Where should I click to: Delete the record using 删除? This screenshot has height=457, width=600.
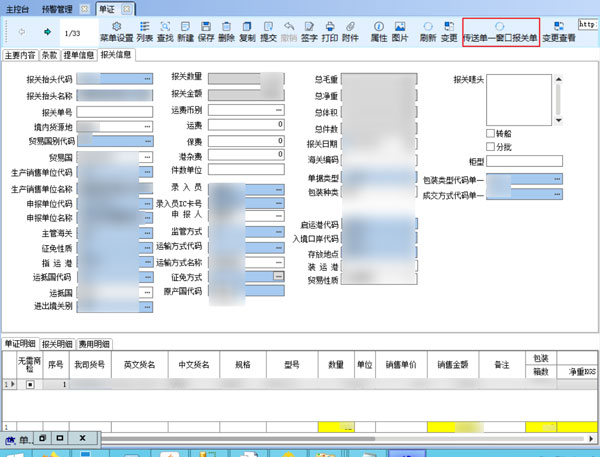(227, 32)
